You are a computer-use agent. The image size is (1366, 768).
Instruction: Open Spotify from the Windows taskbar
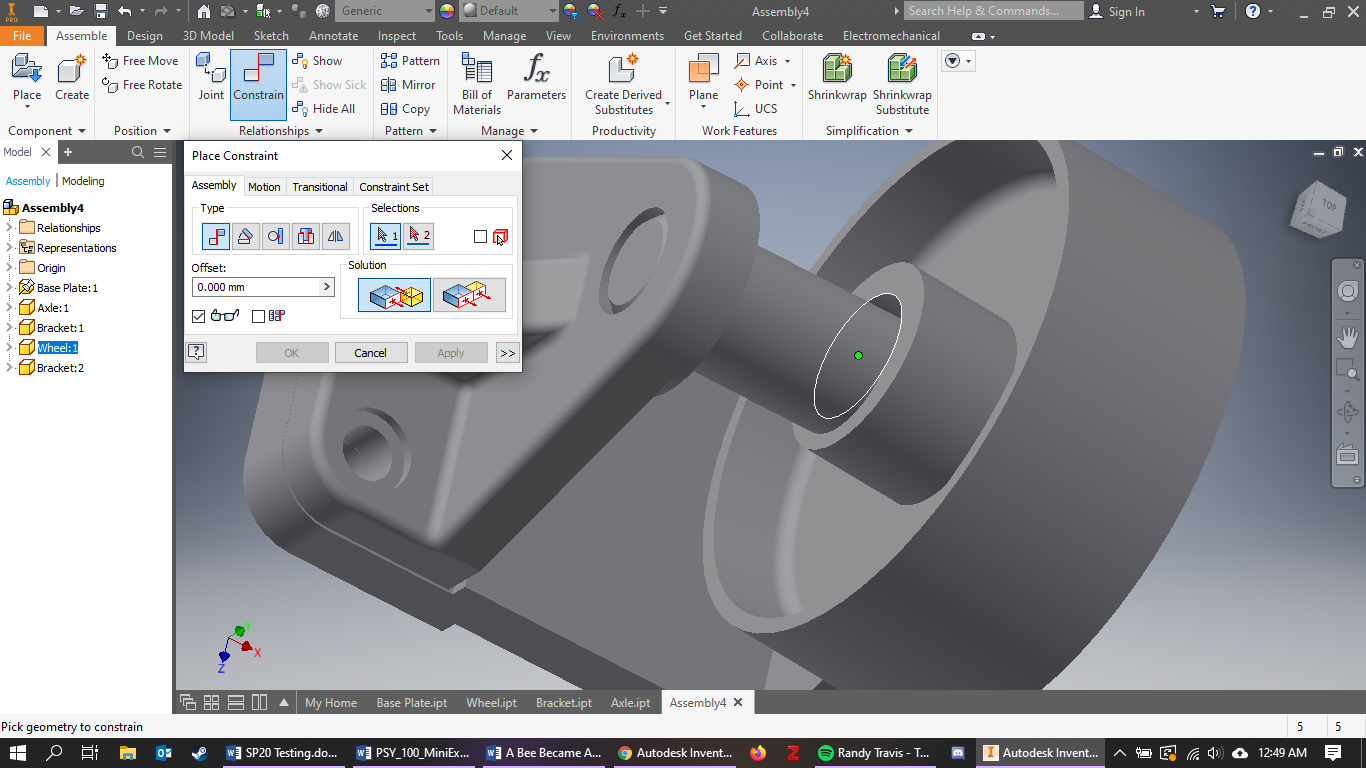pos(874,753)
